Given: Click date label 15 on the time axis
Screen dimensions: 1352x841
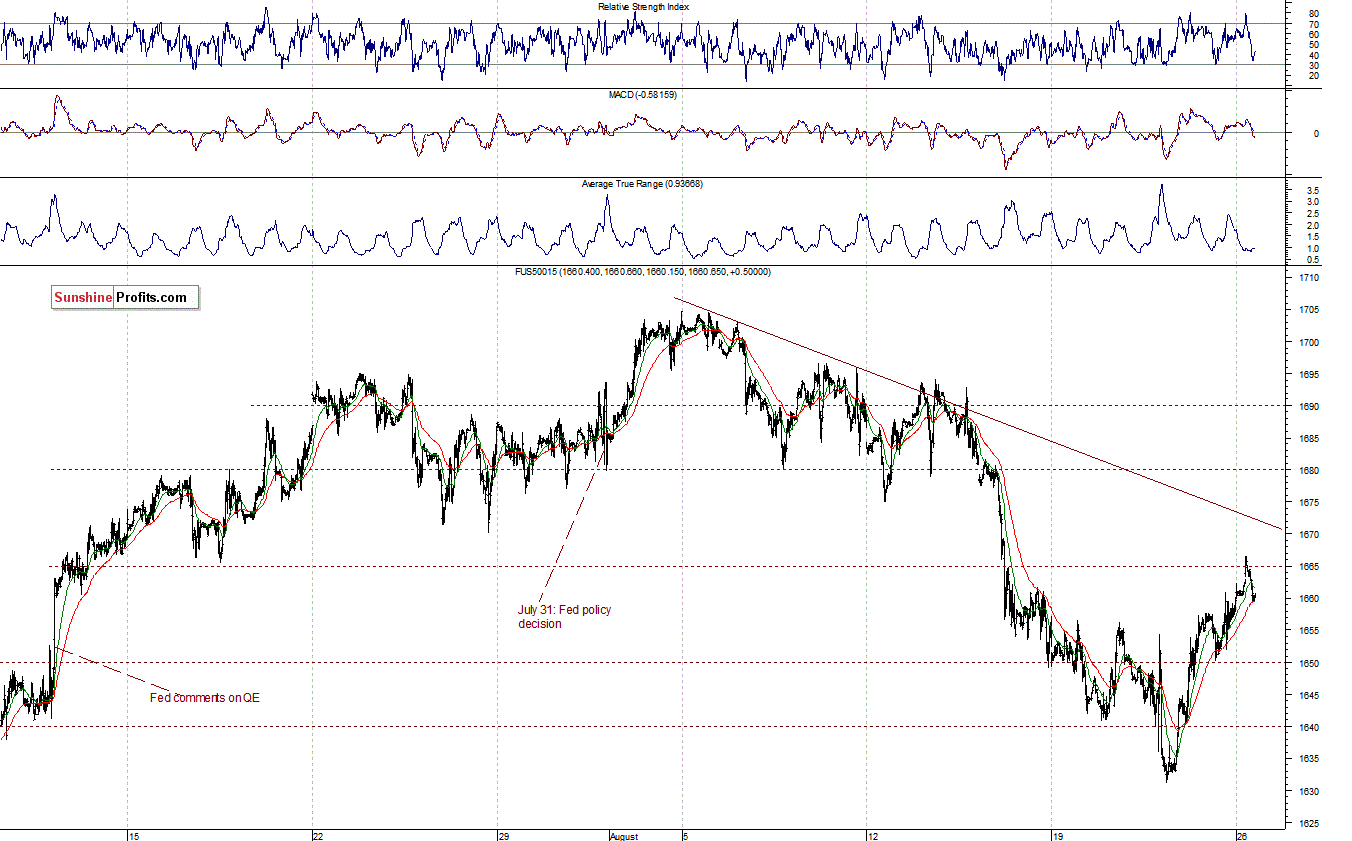Looking at the screenshot, I should tap(133, 835).
